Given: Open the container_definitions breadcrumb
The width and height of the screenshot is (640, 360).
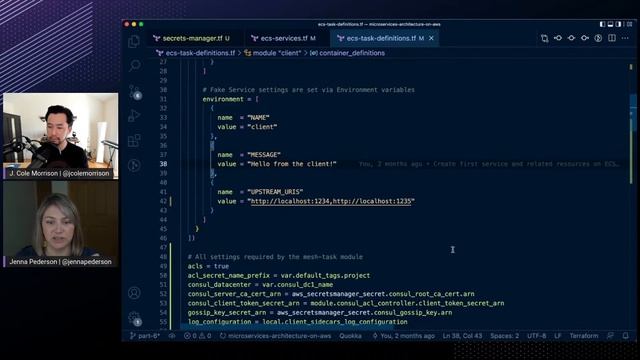Looking at the screenshot, I should 347,53.
